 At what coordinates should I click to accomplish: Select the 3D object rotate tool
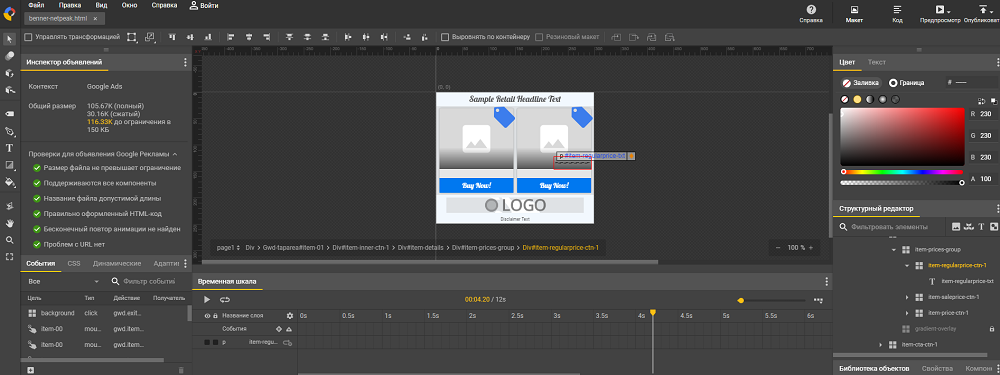tap(10, 73)
